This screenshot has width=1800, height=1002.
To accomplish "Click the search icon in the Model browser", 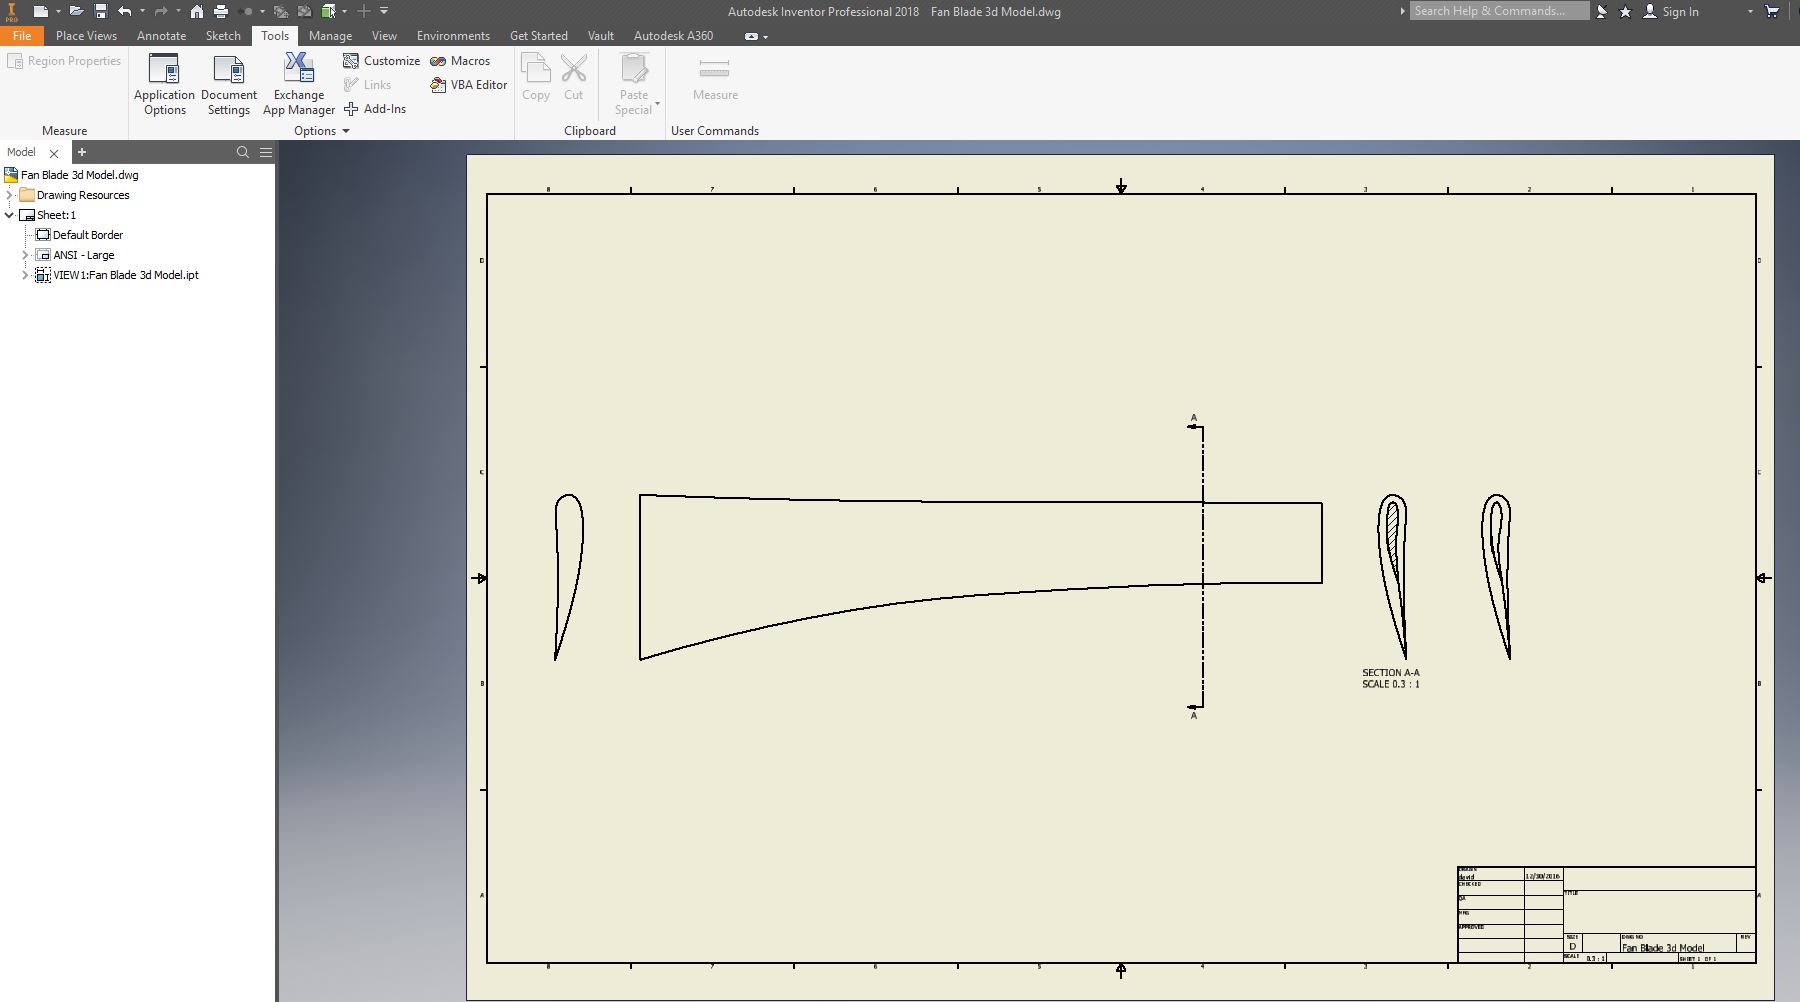I will pos(242,152).
